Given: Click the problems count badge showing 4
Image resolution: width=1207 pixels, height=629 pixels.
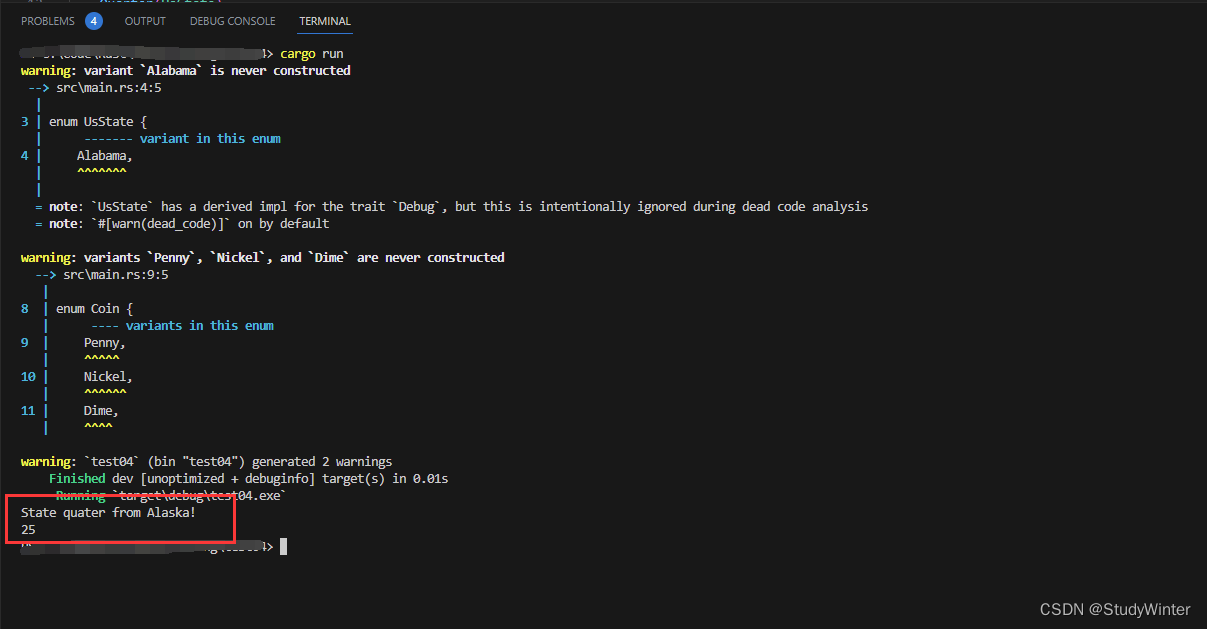Looking at the screenshot, I should [x=93, y=20].
